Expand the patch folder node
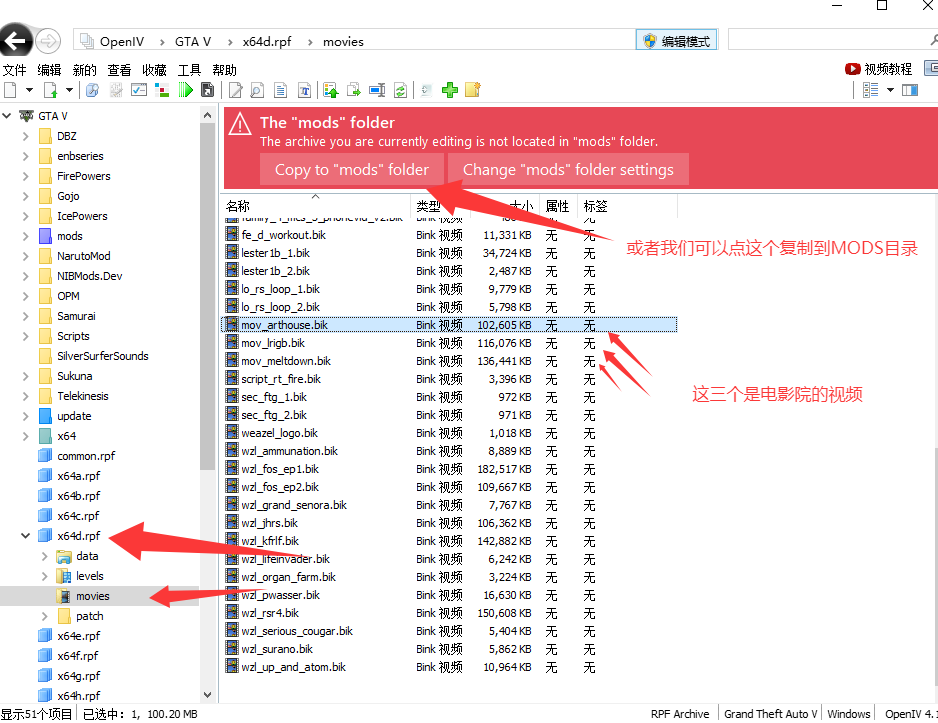 45,616
